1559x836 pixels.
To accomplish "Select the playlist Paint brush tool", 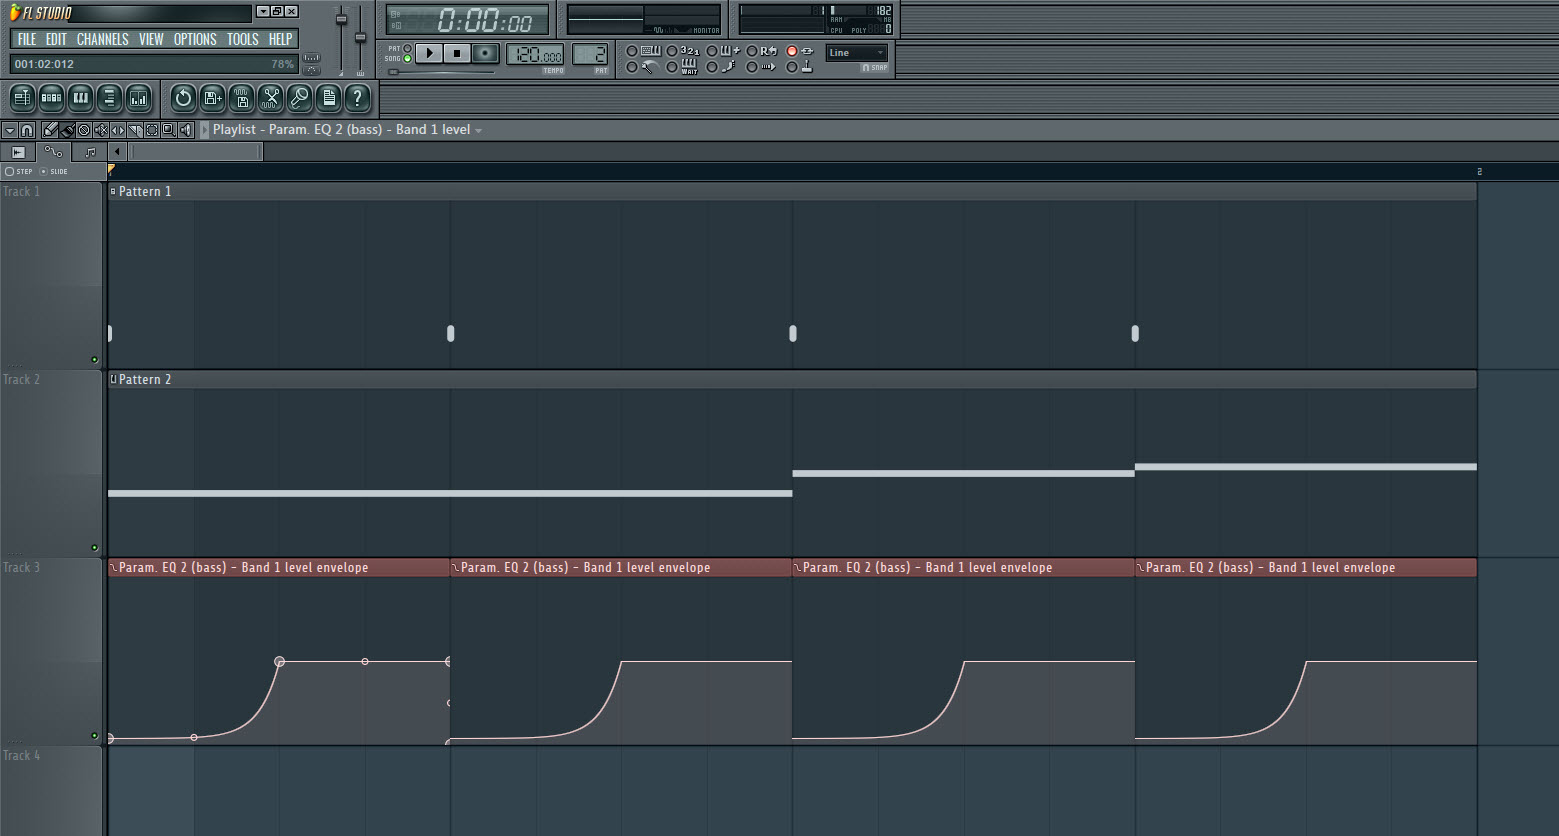I will pos(67,130).
